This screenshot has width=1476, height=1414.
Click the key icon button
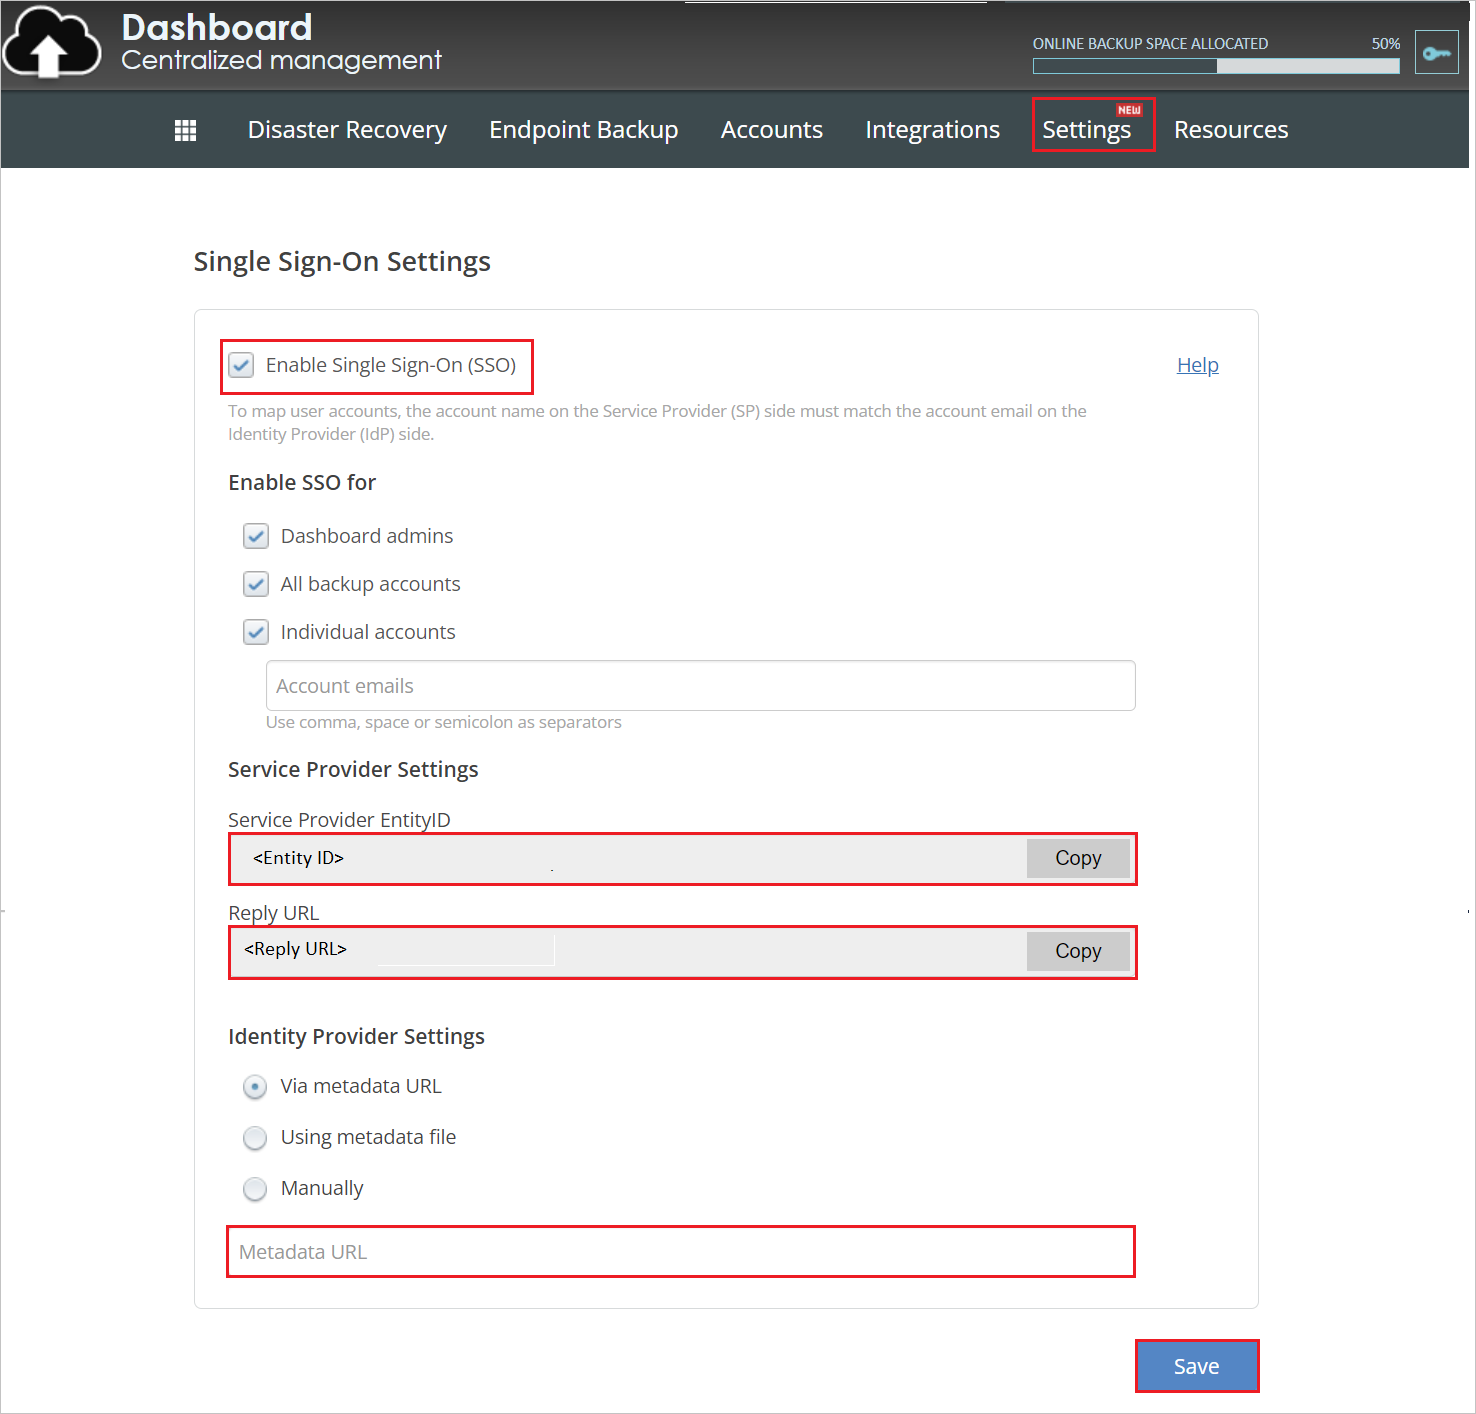click(x=1437, y=52)
